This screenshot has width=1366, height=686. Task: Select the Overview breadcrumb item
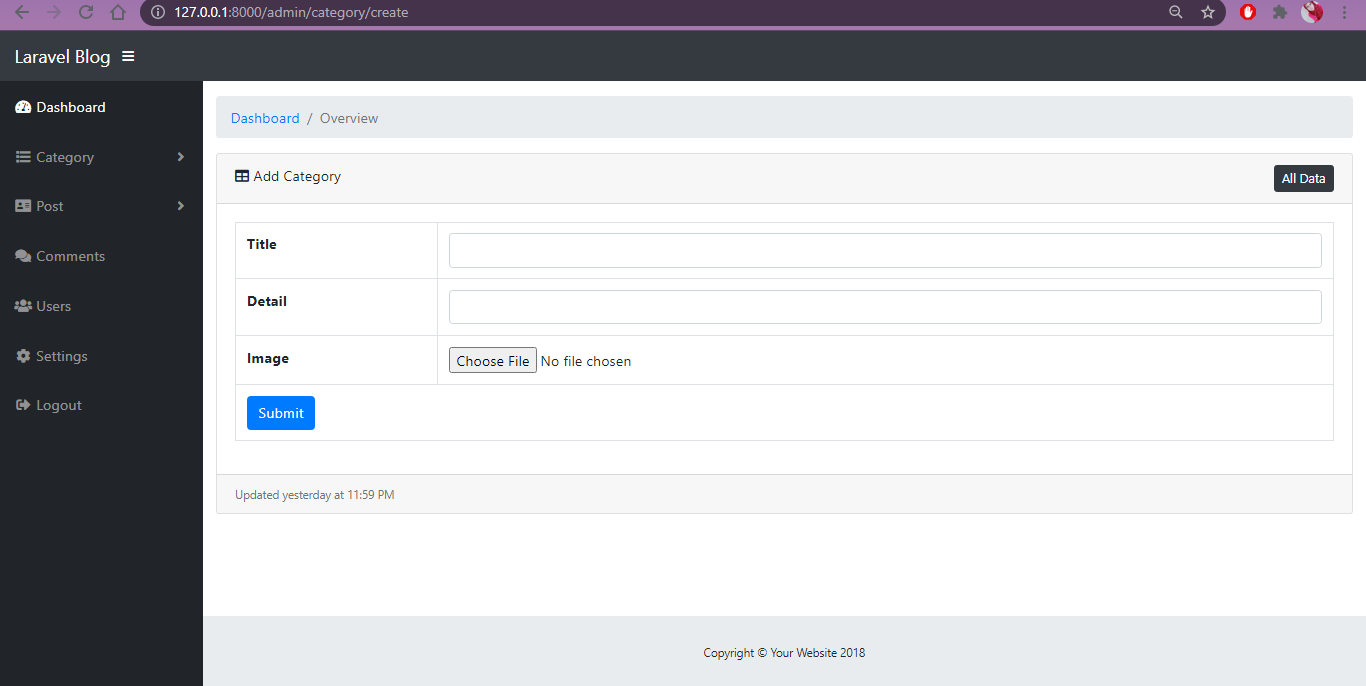pos(348,118)
